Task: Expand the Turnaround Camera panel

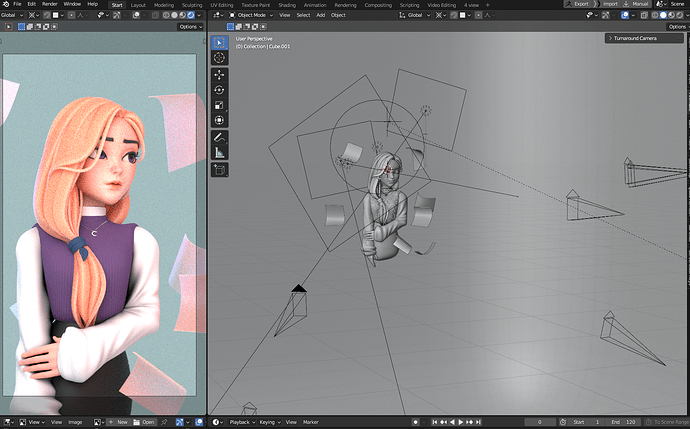Action: coord(644,38)
